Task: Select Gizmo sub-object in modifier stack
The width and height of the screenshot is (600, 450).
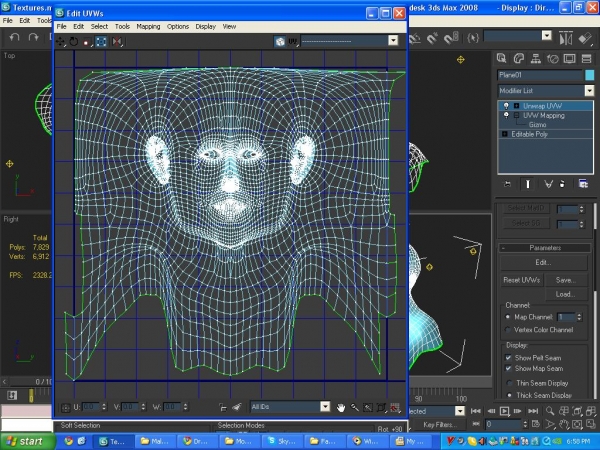Action: pos(537,125)
